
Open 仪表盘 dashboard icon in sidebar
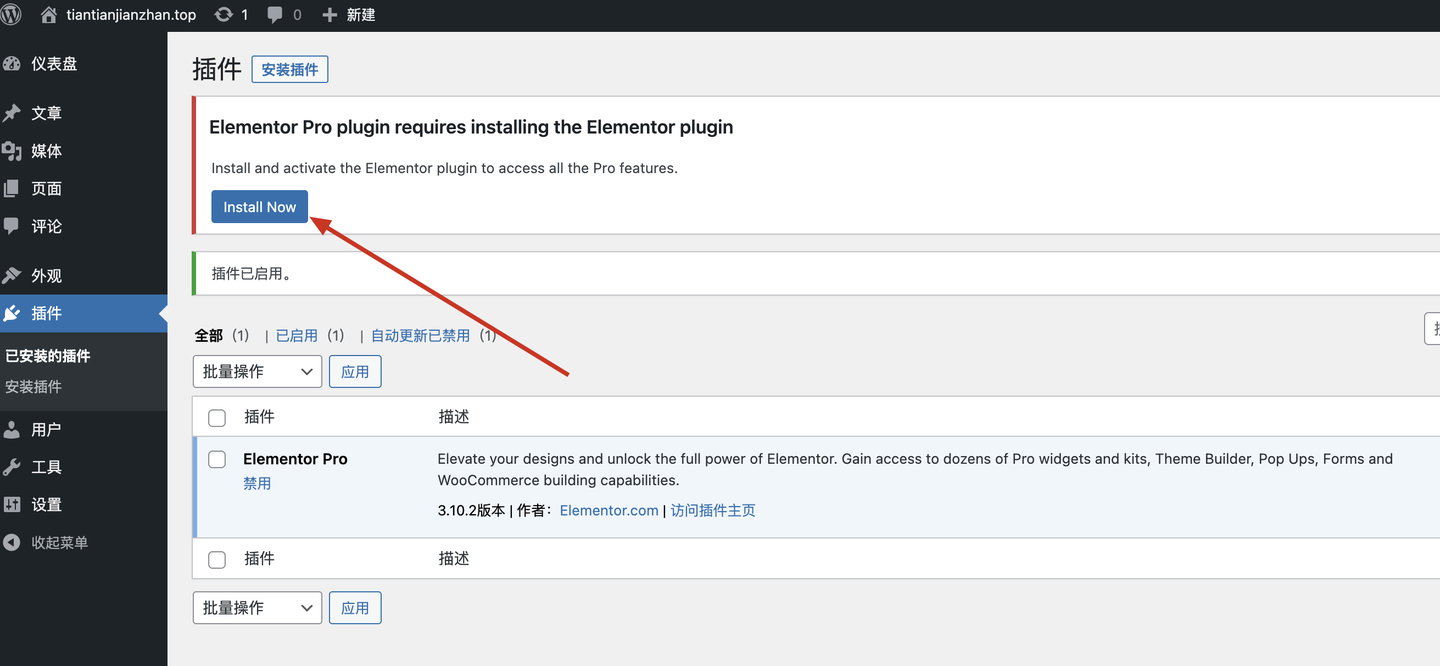[x=12, y=64]
